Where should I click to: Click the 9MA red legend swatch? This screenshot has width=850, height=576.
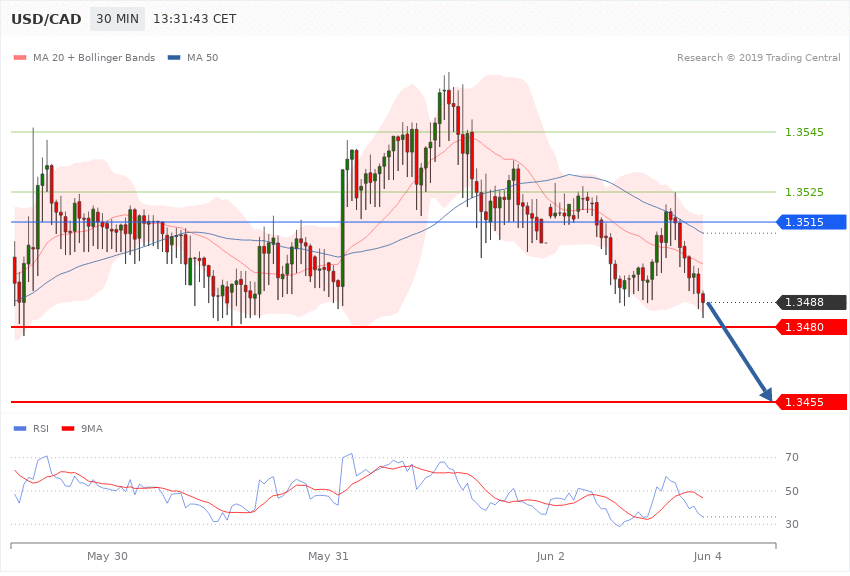68,429
